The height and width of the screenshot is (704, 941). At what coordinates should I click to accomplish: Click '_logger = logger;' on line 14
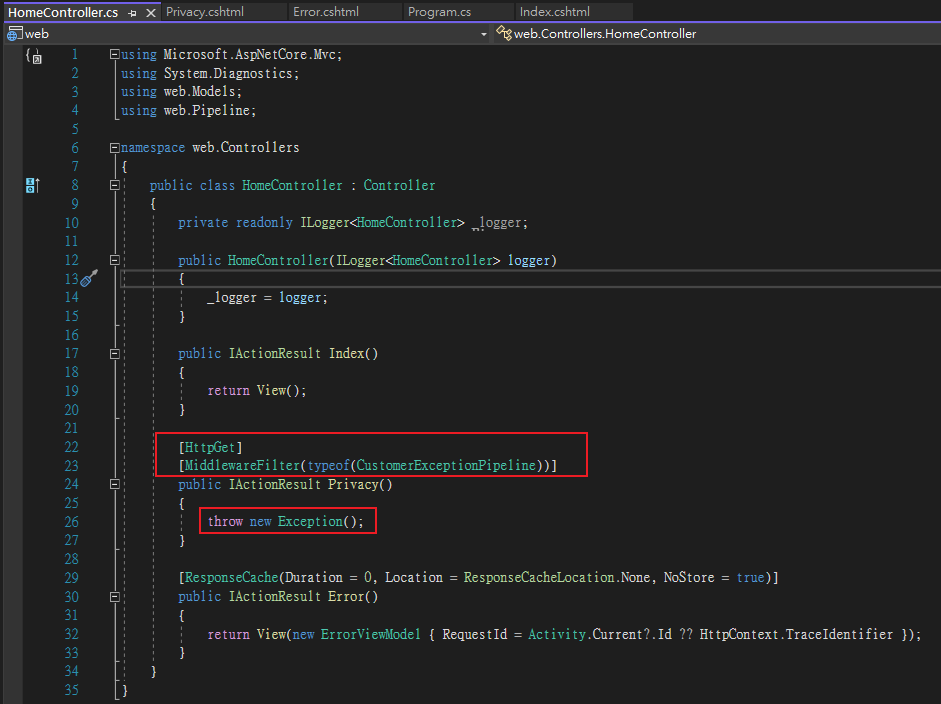(x=267, y=298)
